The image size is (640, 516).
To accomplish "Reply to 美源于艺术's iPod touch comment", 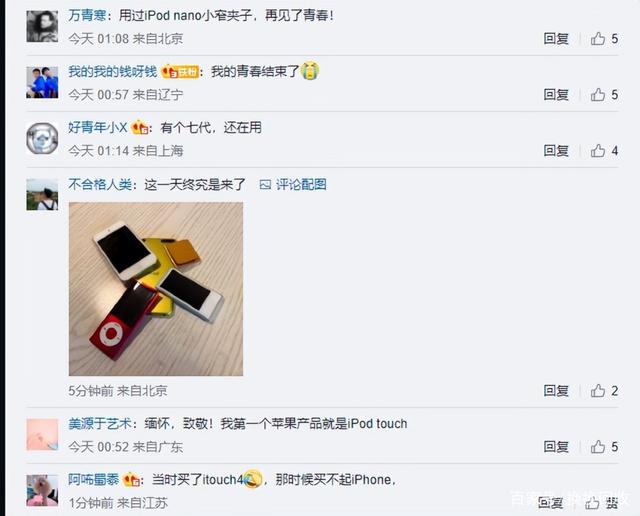I will pos(556,447).
